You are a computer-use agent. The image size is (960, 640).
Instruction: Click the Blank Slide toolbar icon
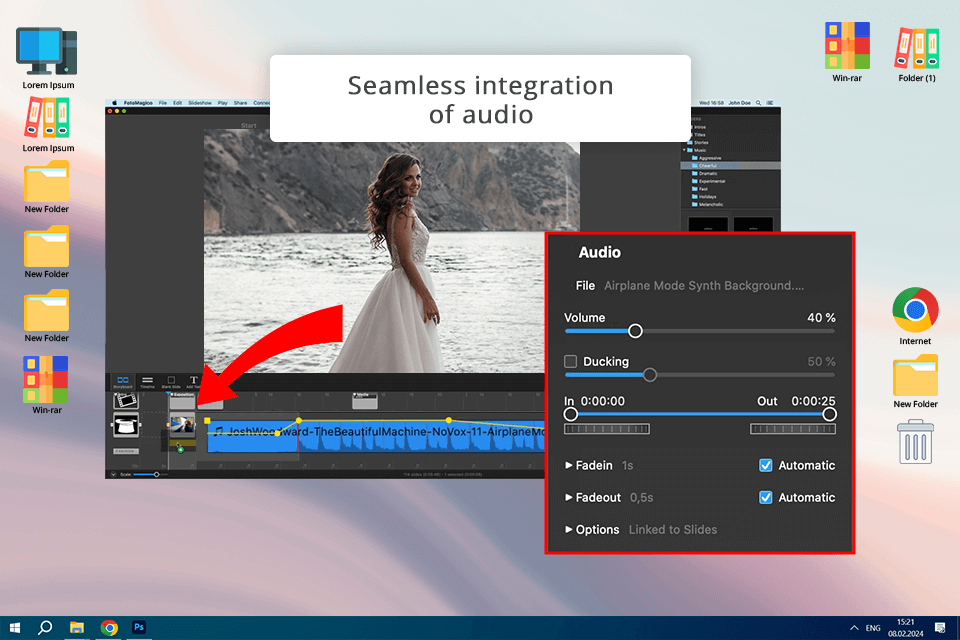[171, 381]
